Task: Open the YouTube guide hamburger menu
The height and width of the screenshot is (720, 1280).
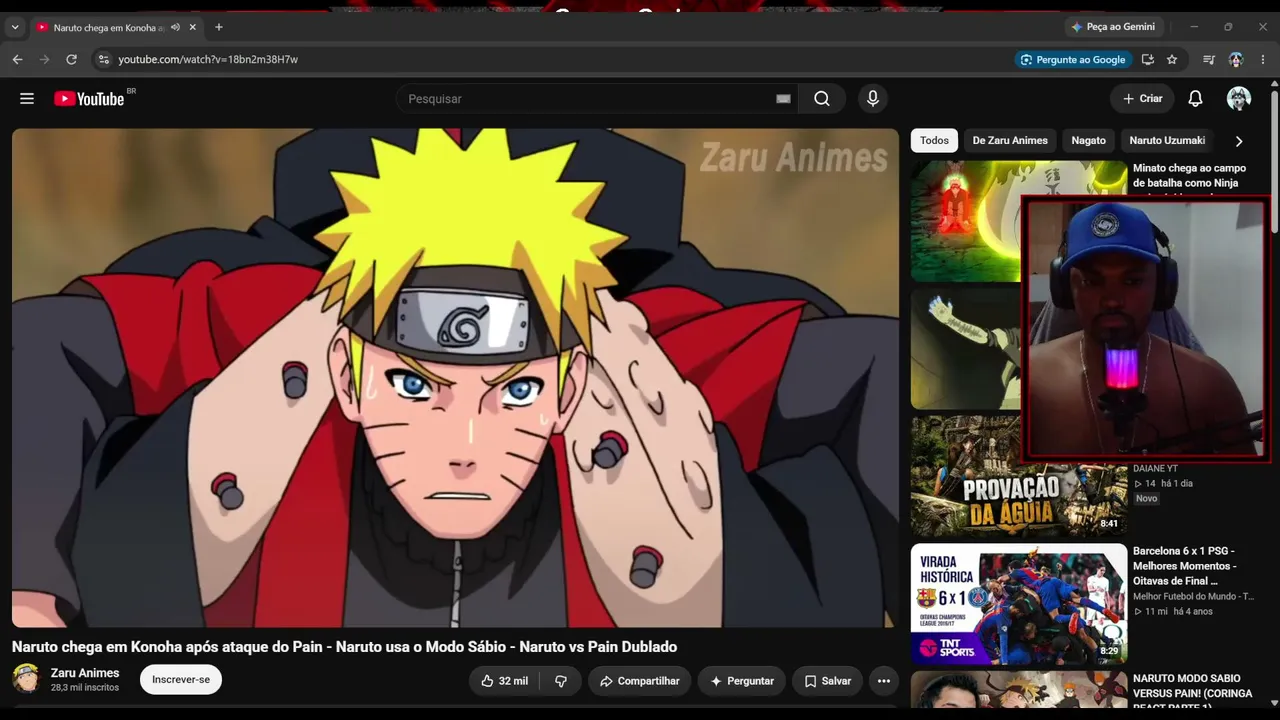Action: point(27,99)
